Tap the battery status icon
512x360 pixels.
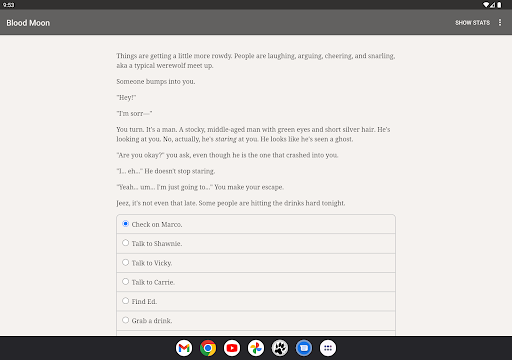point(499,5)
